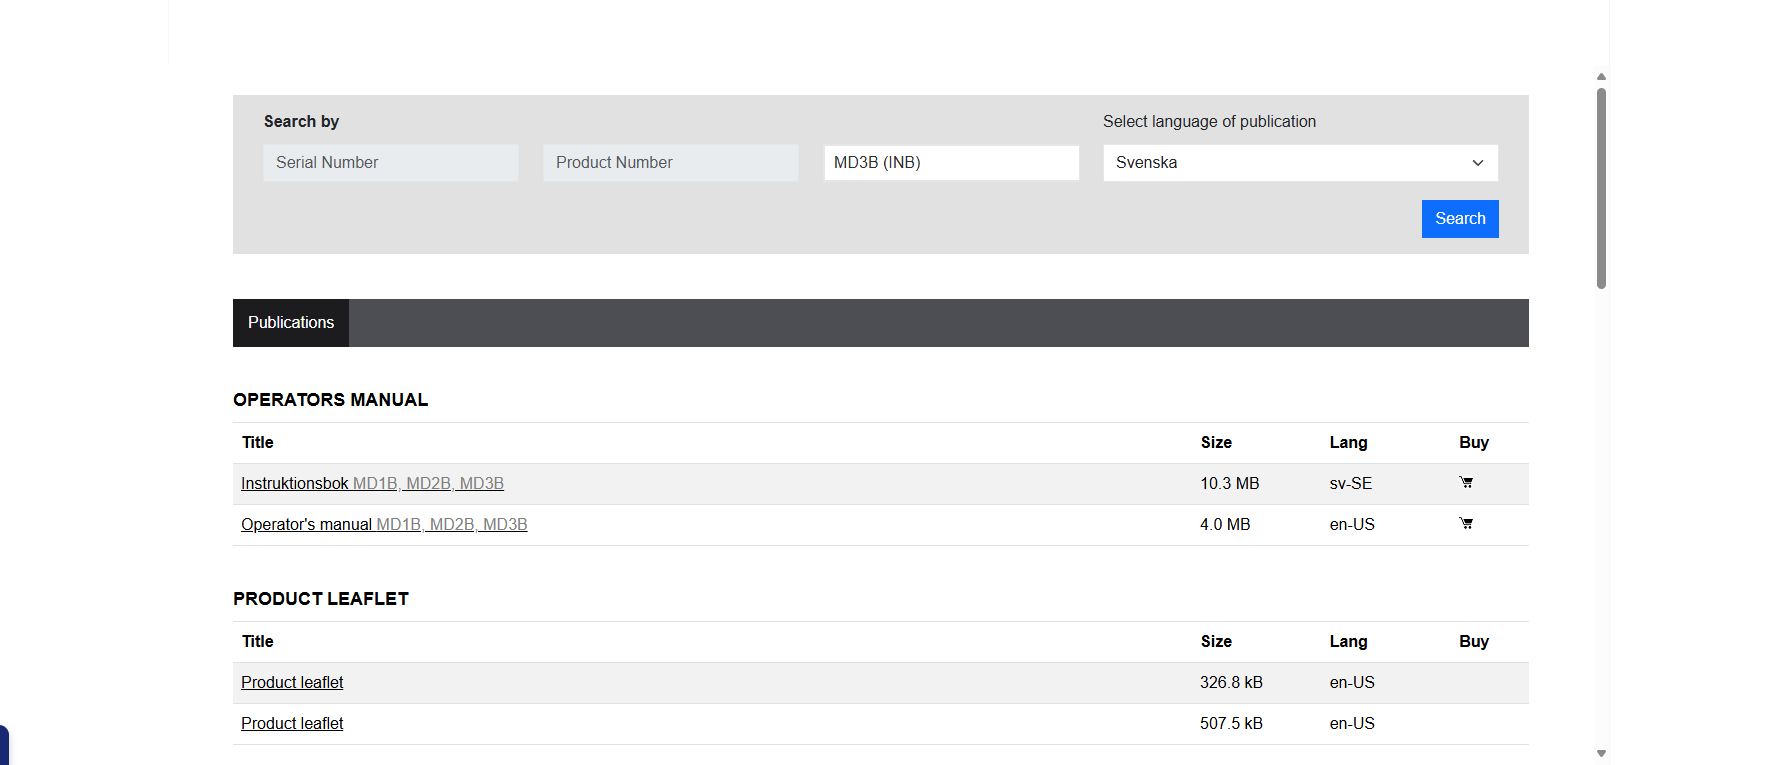This screenshot has width=1766, height=765.
Task: Click the 4.0 MB size cell
Action: 1225,525
